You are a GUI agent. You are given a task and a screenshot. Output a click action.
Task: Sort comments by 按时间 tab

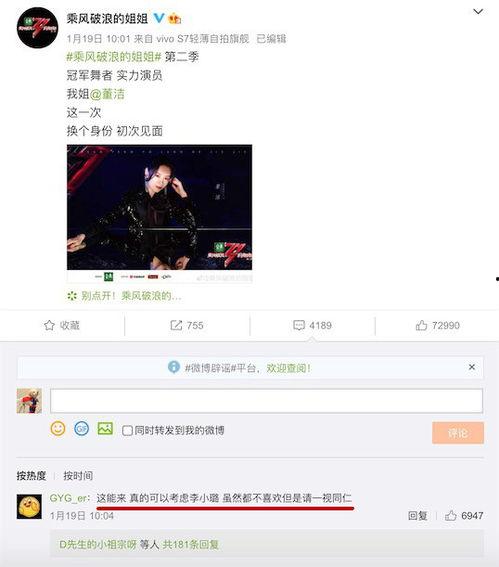pos(78,476)
